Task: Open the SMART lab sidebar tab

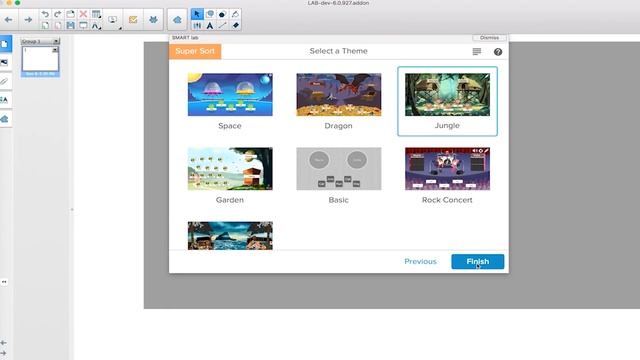Action: [x=5, y=119]
